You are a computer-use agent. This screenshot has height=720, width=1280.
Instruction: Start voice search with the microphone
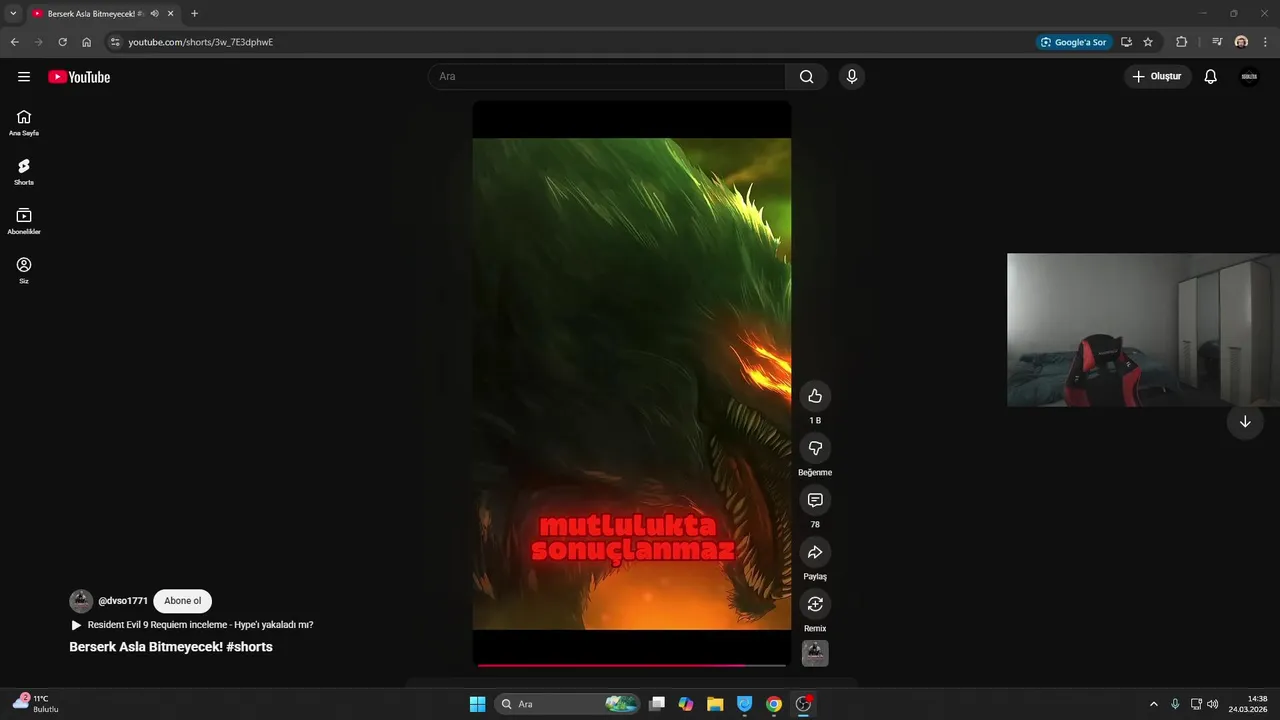point(852,77)
